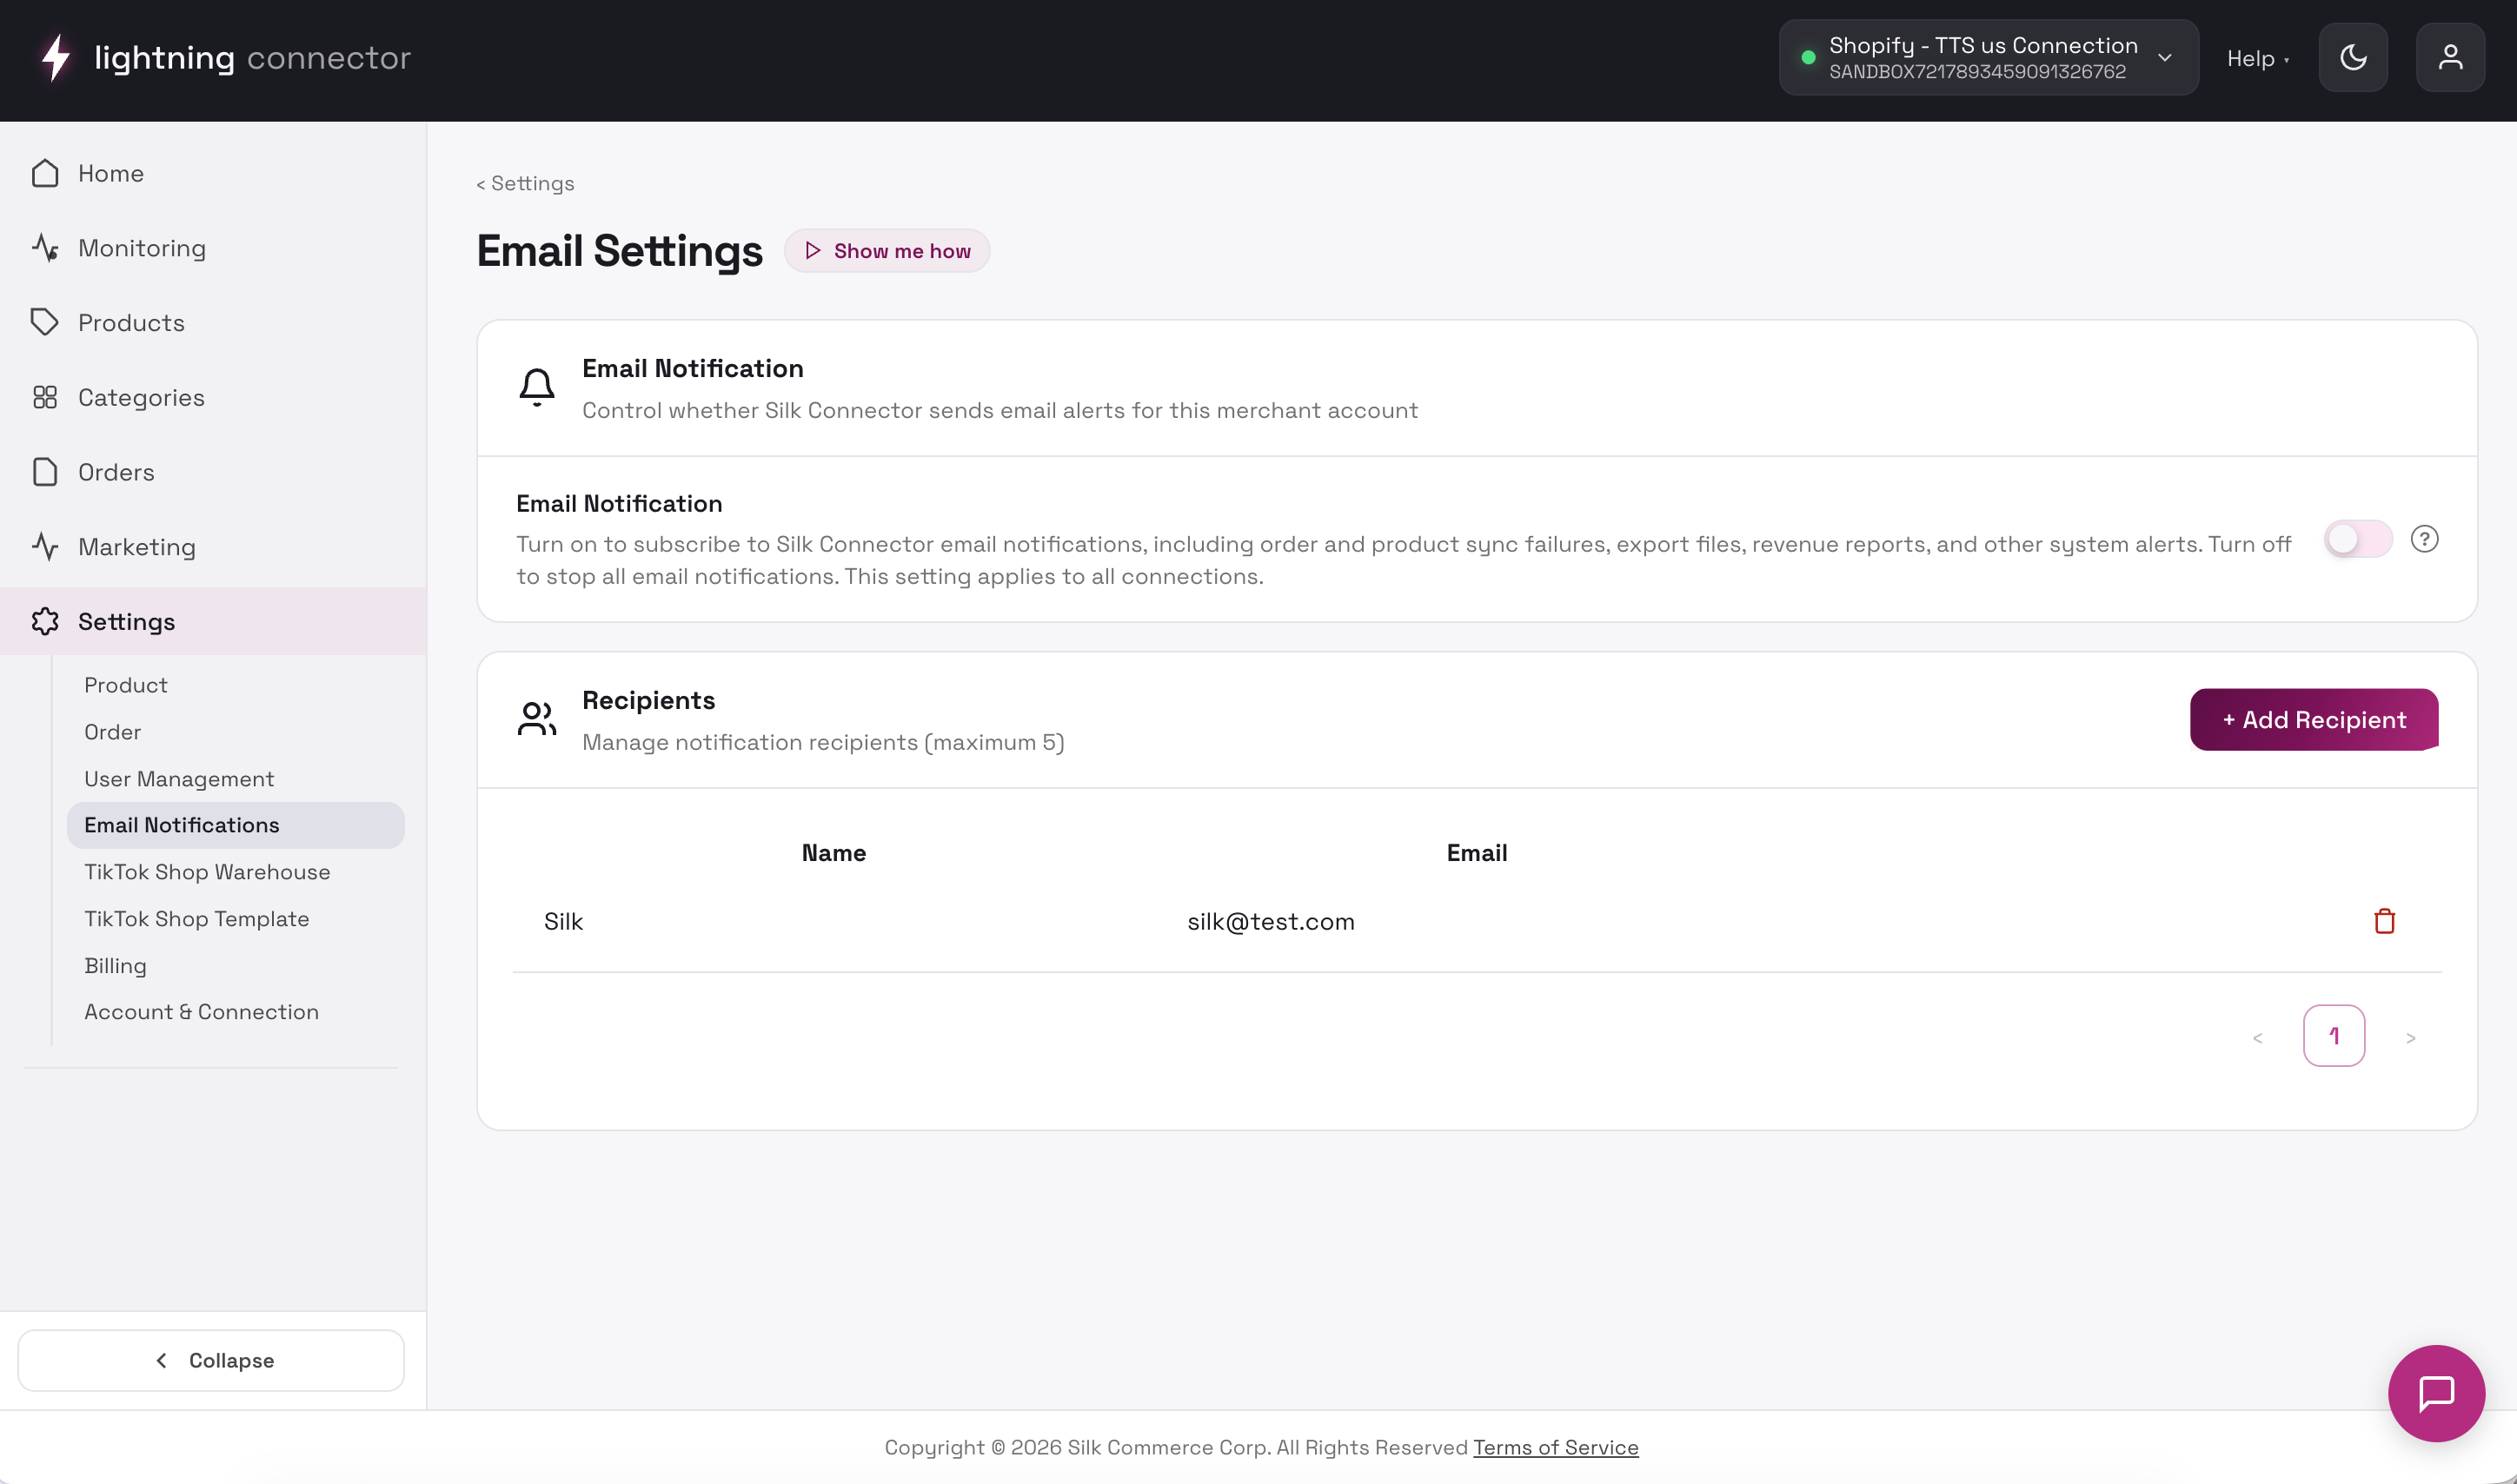Open the Help dropdown menu

tap(2258, 59)
